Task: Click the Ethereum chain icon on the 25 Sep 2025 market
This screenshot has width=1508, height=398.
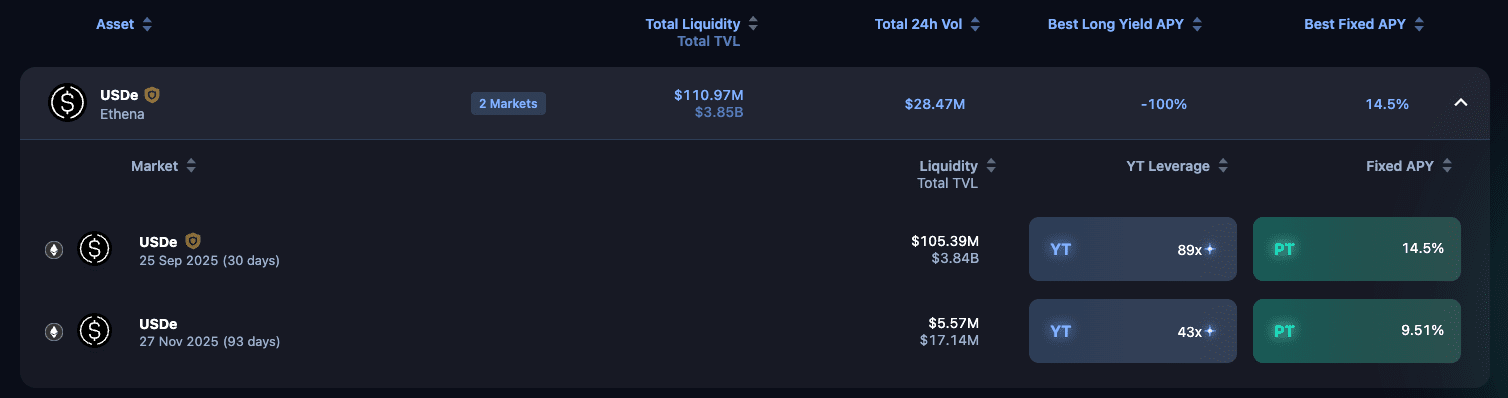Action: point(54,250)
